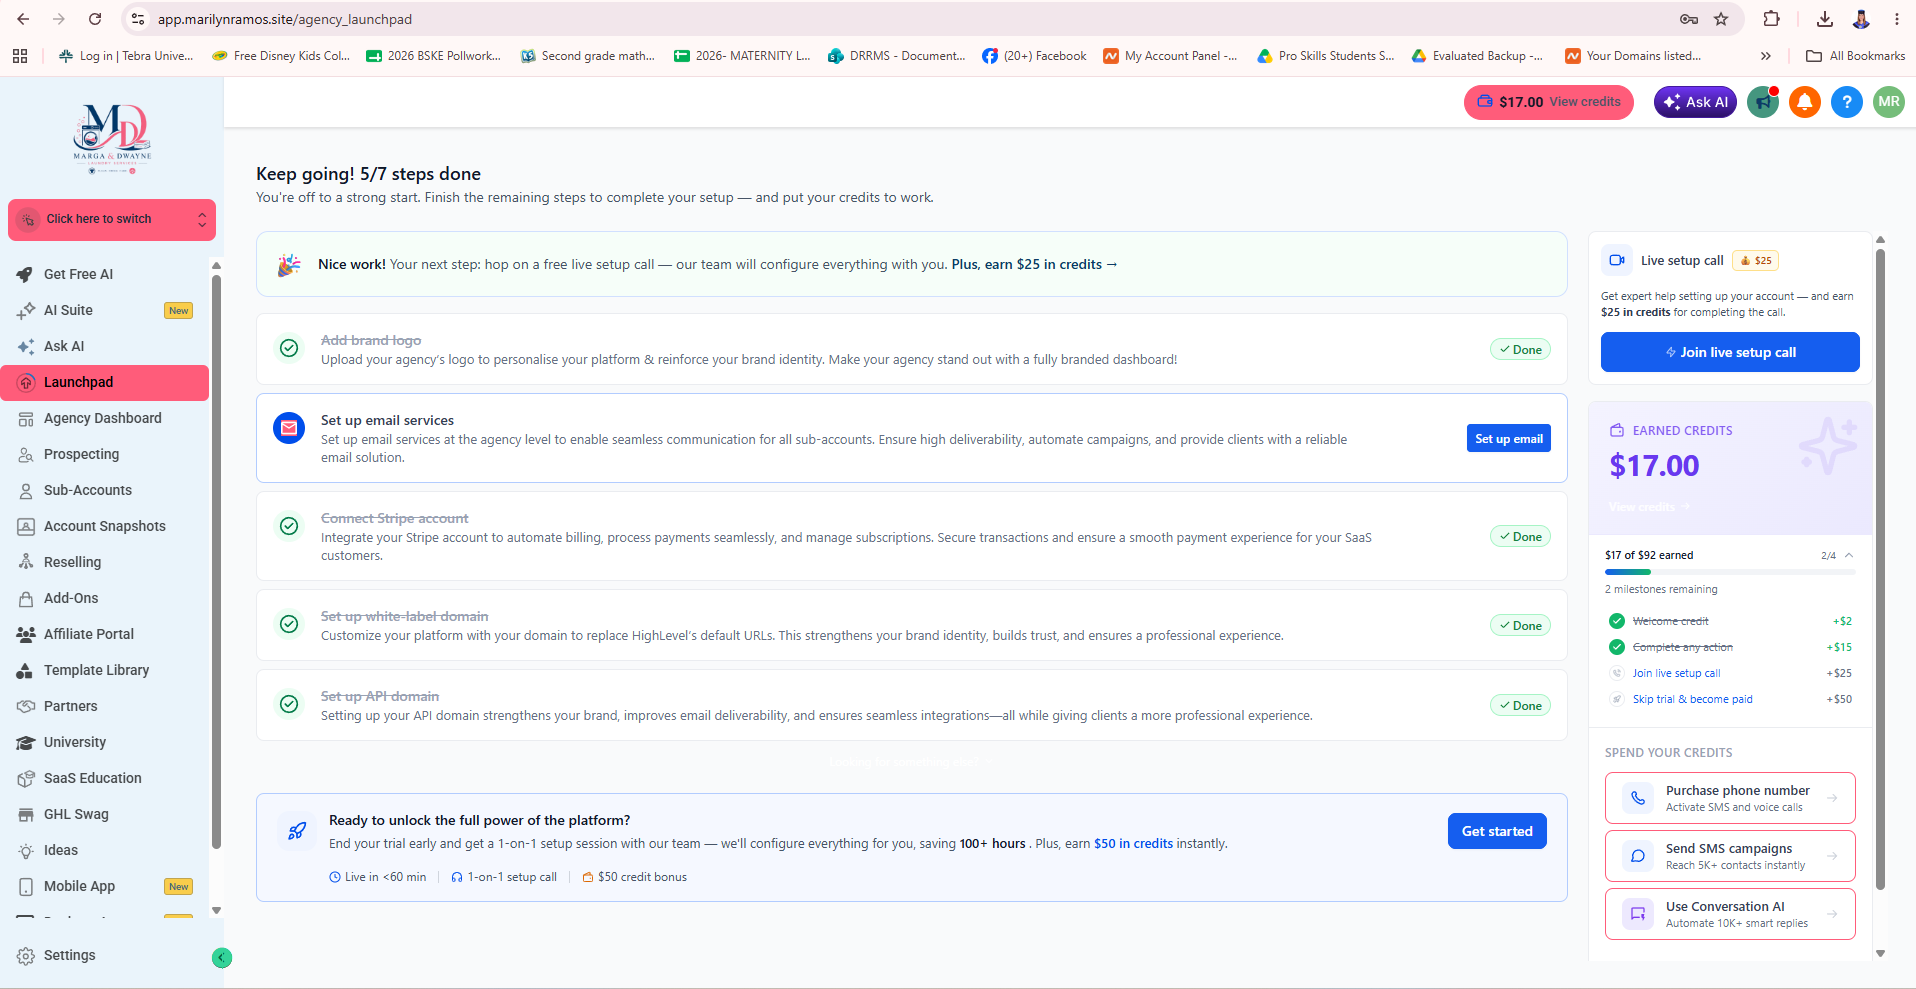Click the $17 of $92 earned progress bar
This screenshot has width=1916, height=989.
pyautogui.click(x=1730, y=572)
